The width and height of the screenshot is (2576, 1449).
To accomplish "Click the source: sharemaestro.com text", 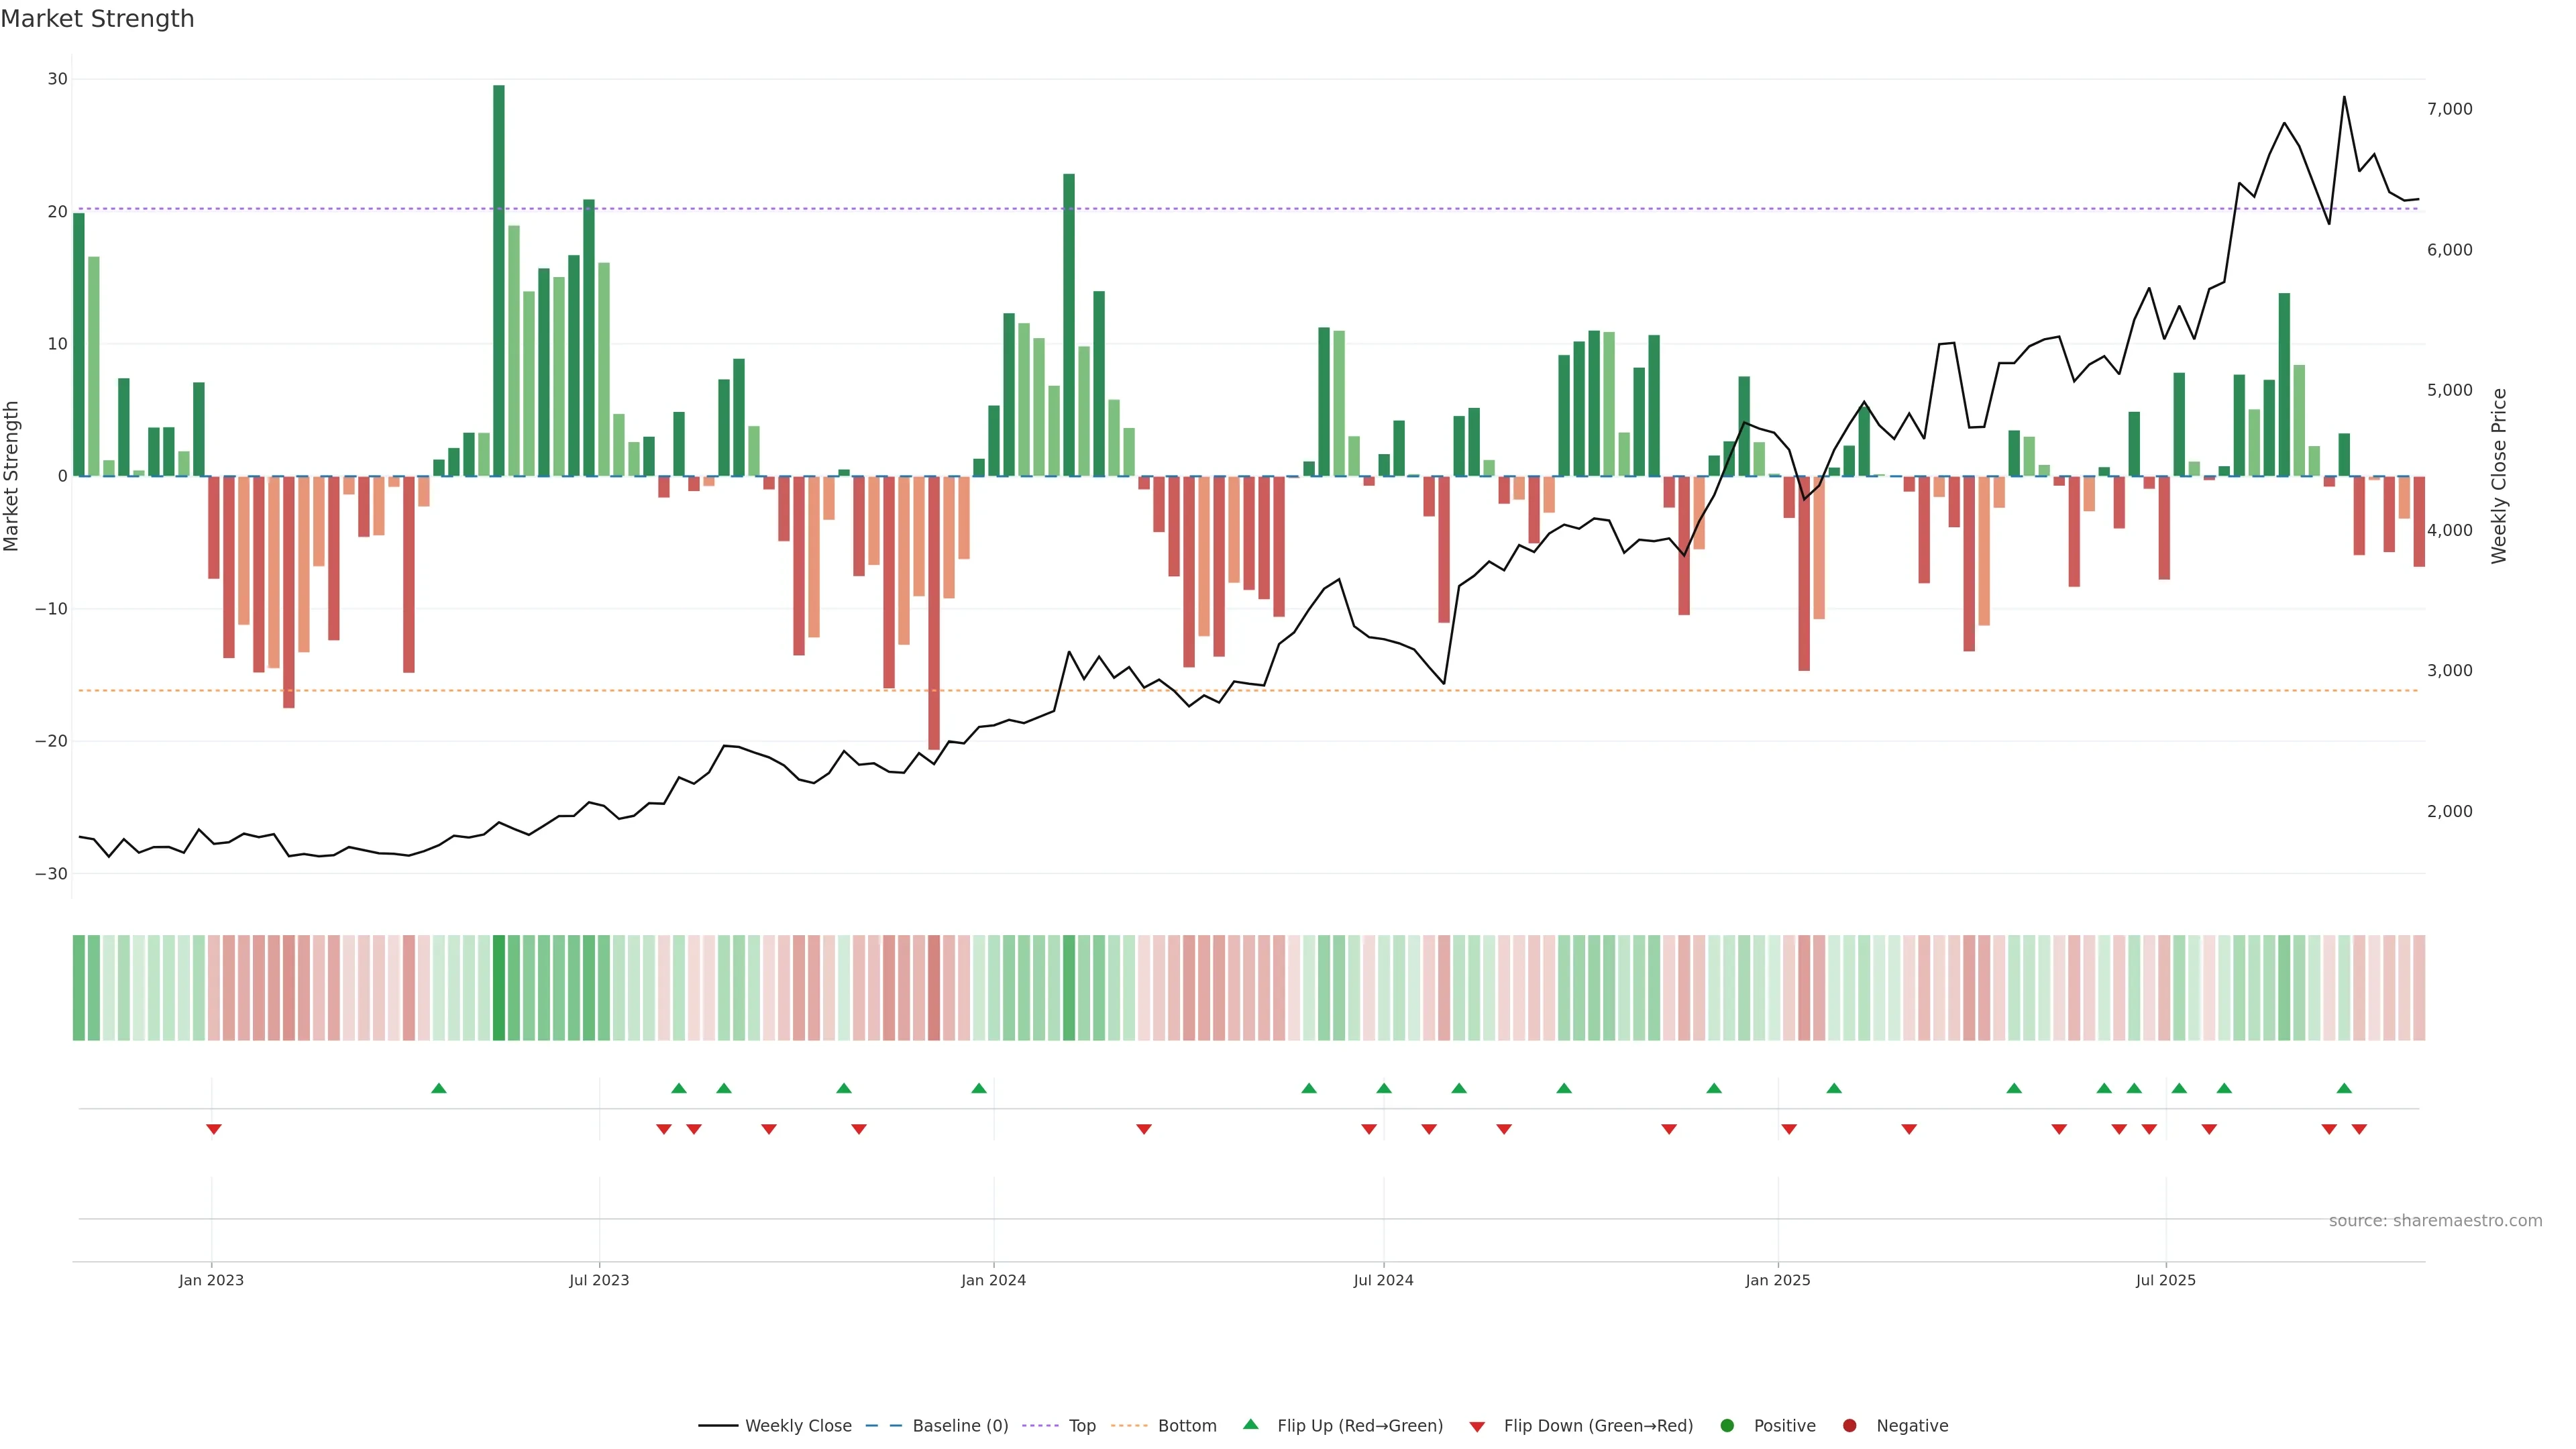I will [x=2435, y=1220].
